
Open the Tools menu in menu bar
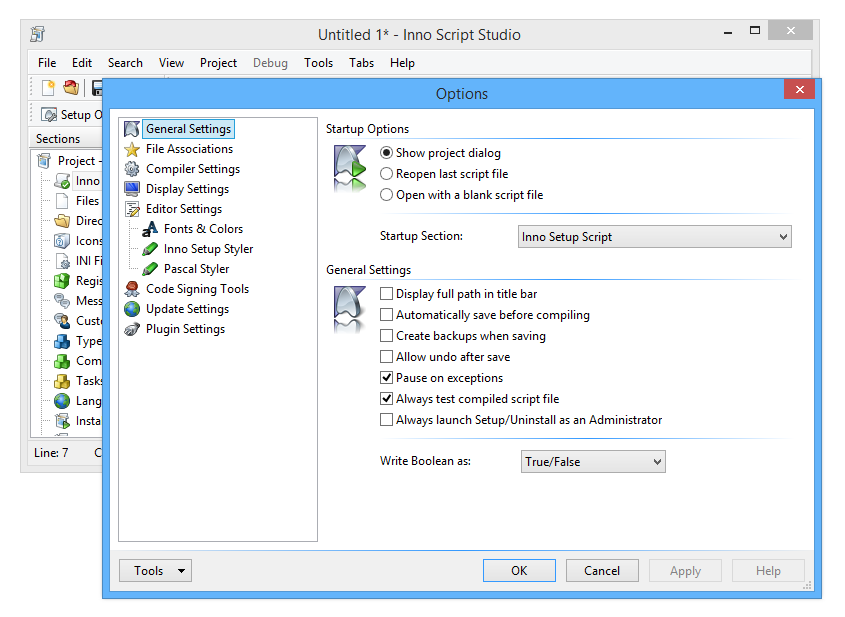(x=318, y=63)
